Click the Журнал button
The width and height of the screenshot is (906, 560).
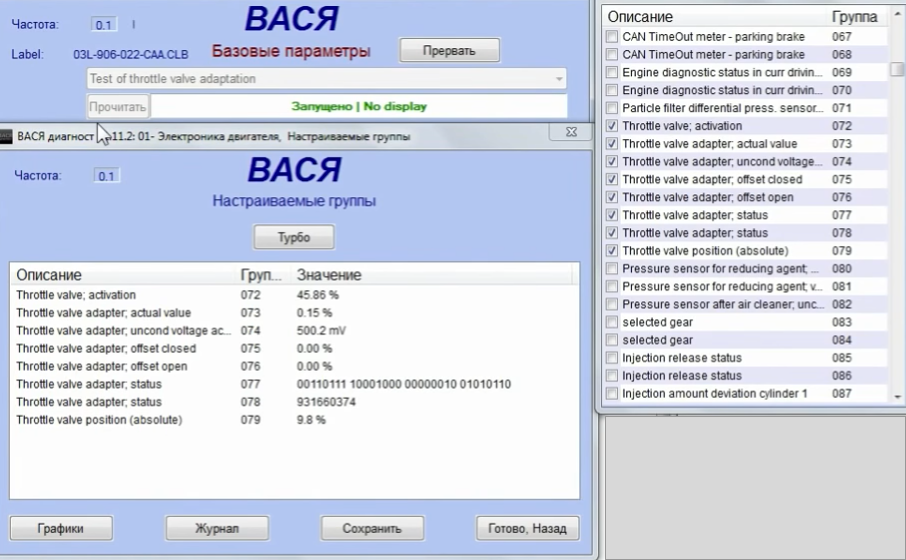click(x=217, y=528)
